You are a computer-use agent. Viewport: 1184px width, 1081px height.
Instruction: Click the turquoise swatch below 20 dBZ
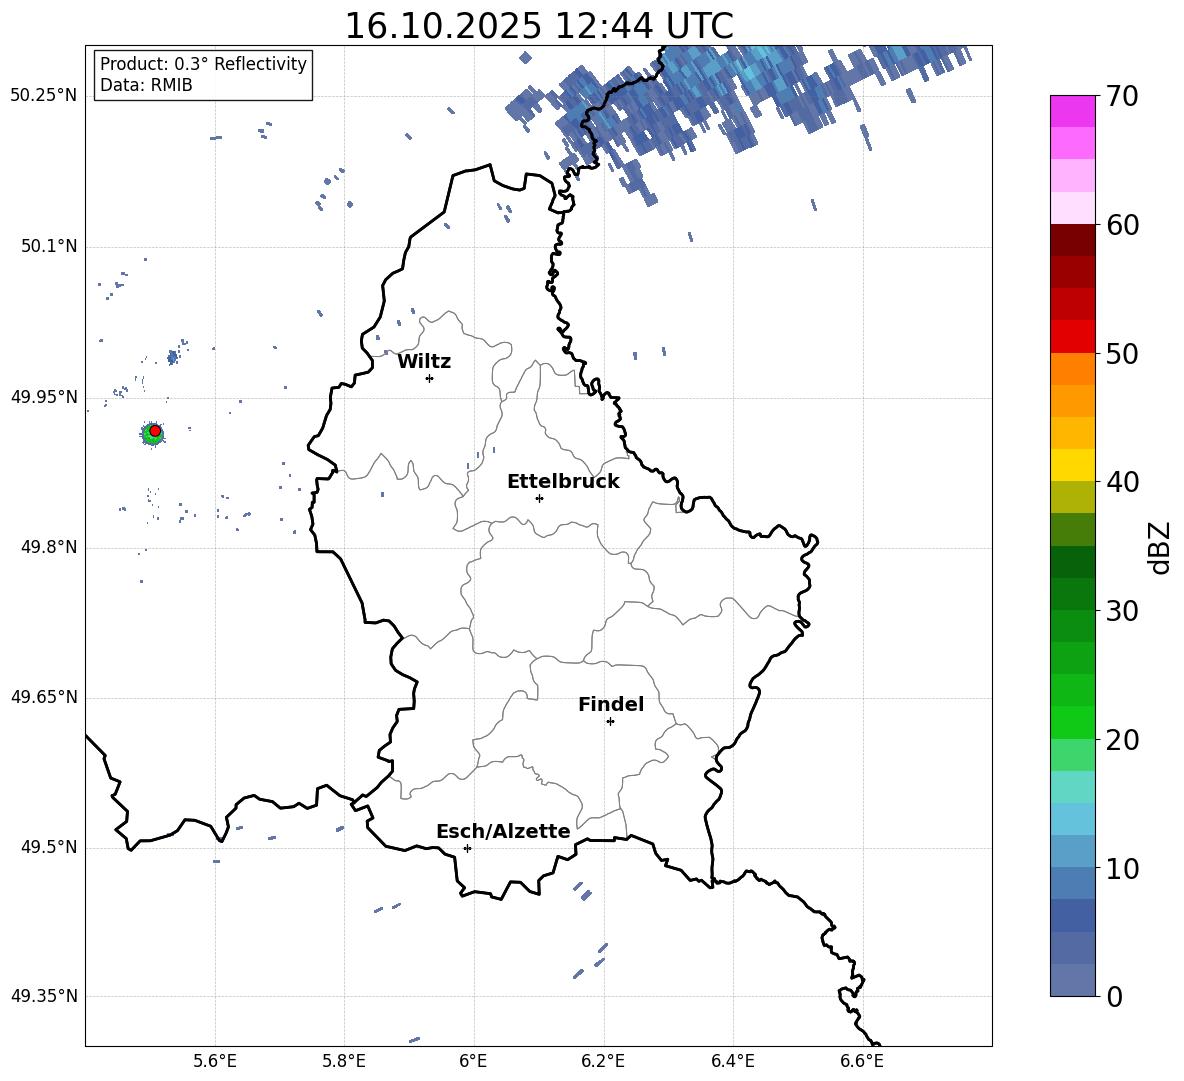pos(1073,787)
